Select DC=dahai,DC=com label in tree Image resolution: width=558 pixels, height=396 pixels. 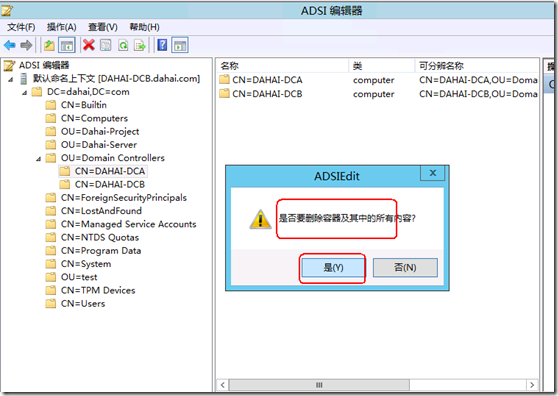pos(88,92)
